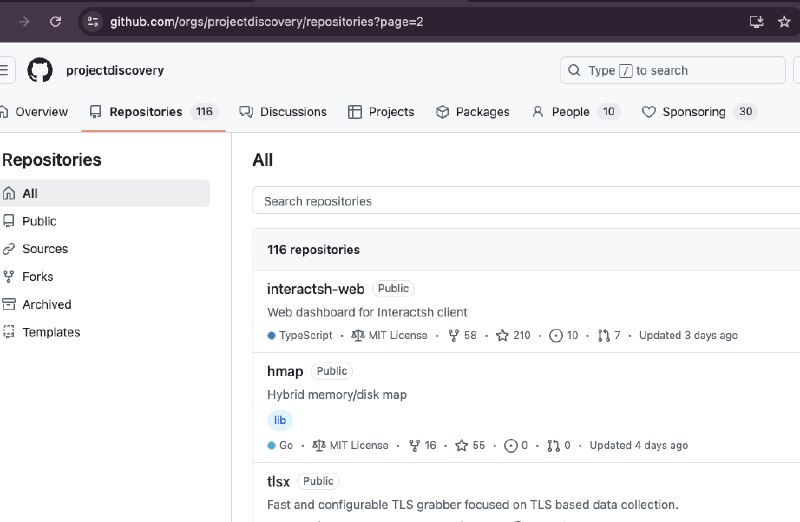Go forward with the browser arrow
The height and width of the screenshot is (522, 800).
pyautogui.click(x=24, y=21)
